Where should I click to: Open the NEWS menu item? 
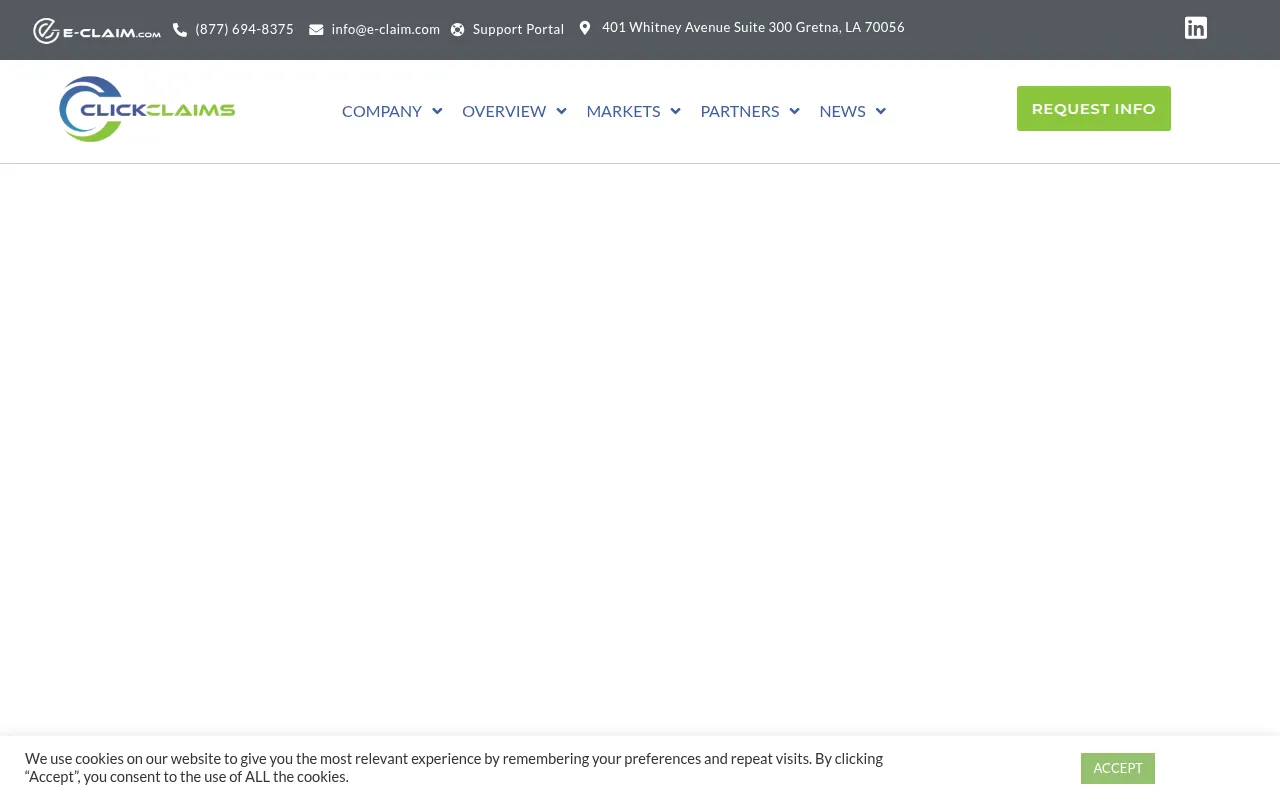[842, 111]
